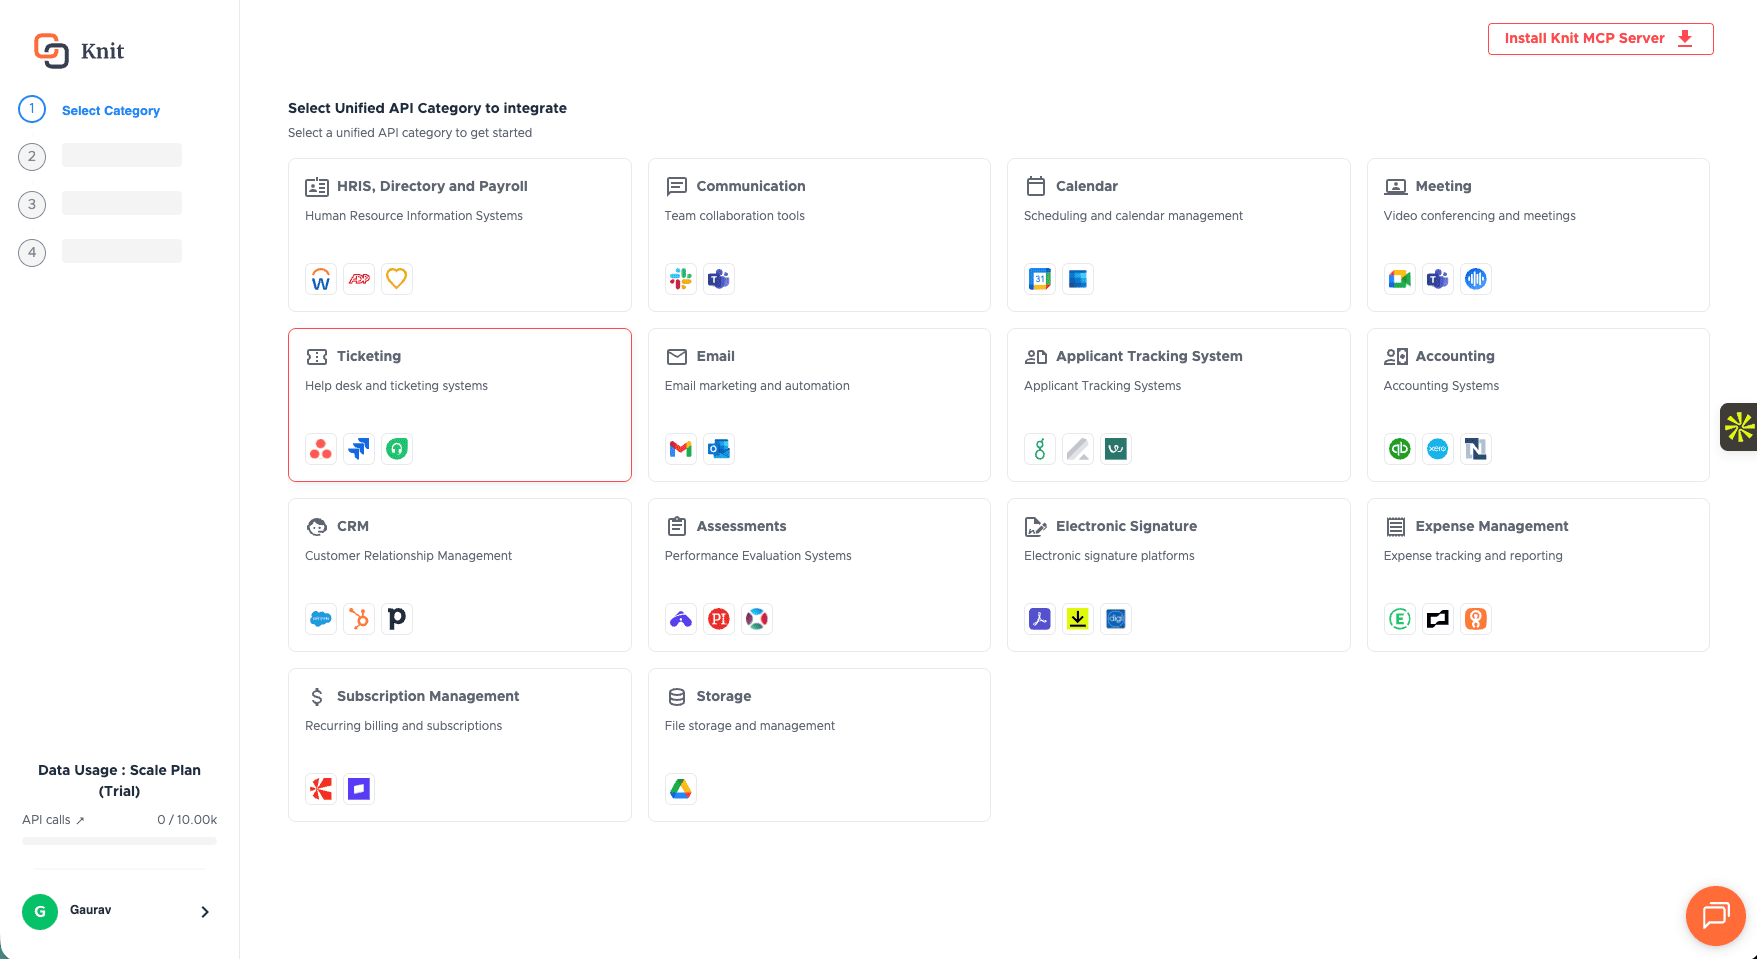Click the QuickBooks icon in Accounting card
This screenshot has width=1757, height=959.
1400,449
